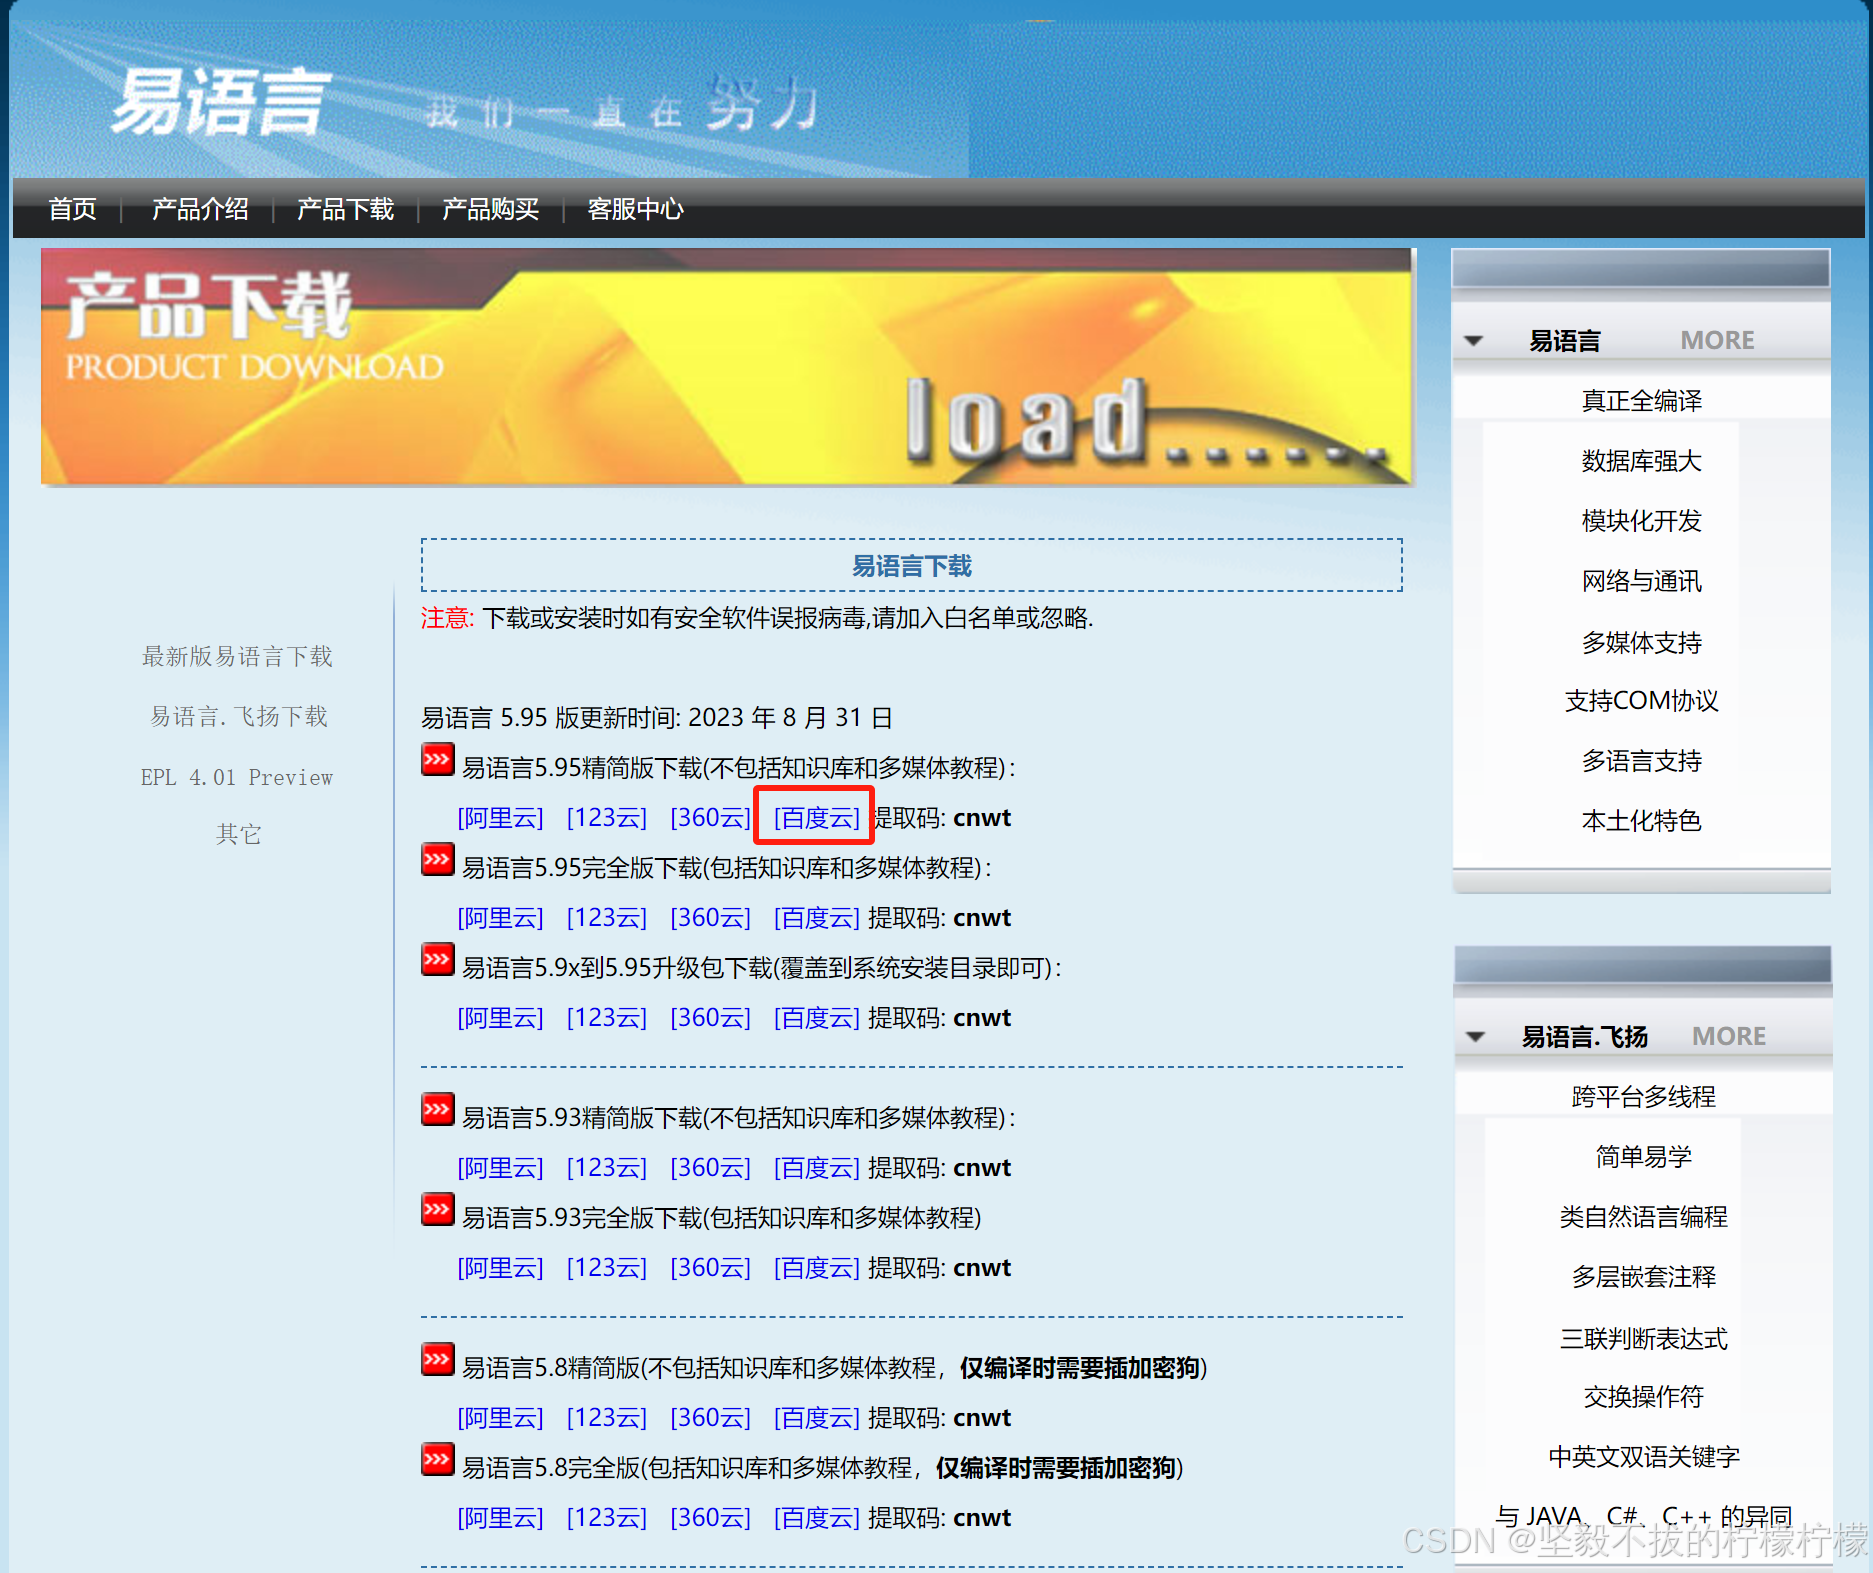Open the 产品介绍 navigation item
This screenshot has height=1573, width=1873.
tap(200, 209)
